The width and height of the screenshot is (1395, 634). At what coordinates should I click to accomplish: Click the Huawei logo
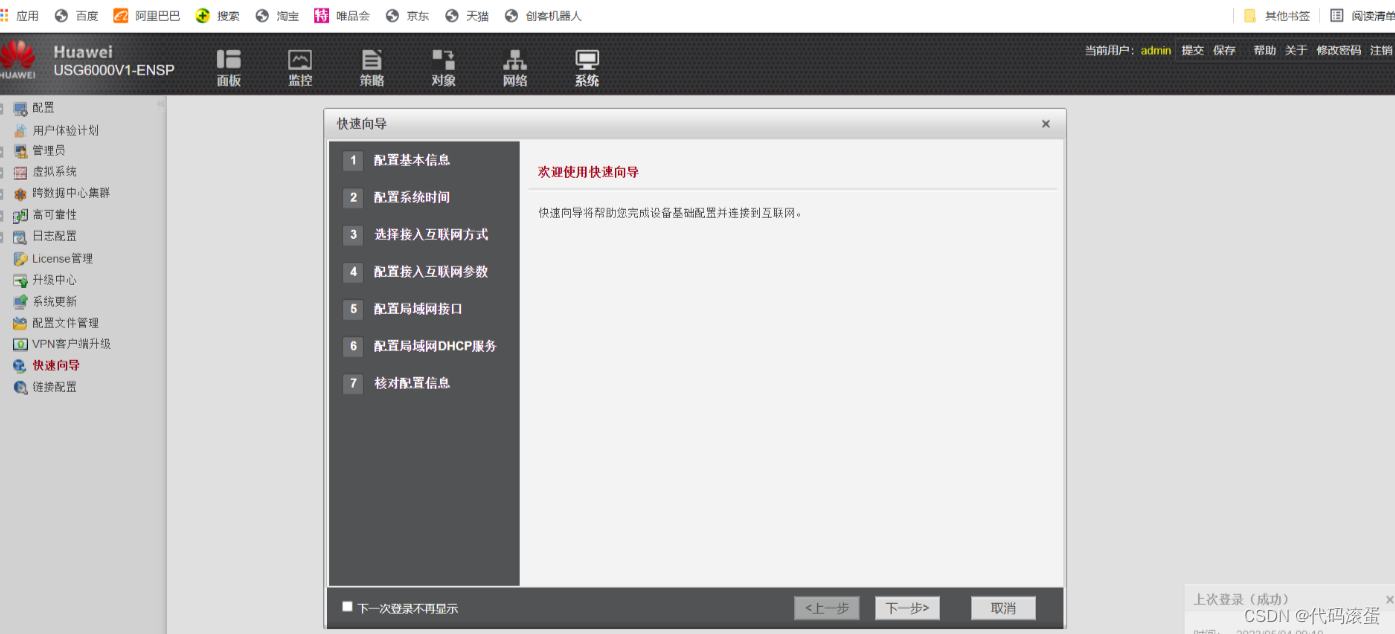(18, 60)
